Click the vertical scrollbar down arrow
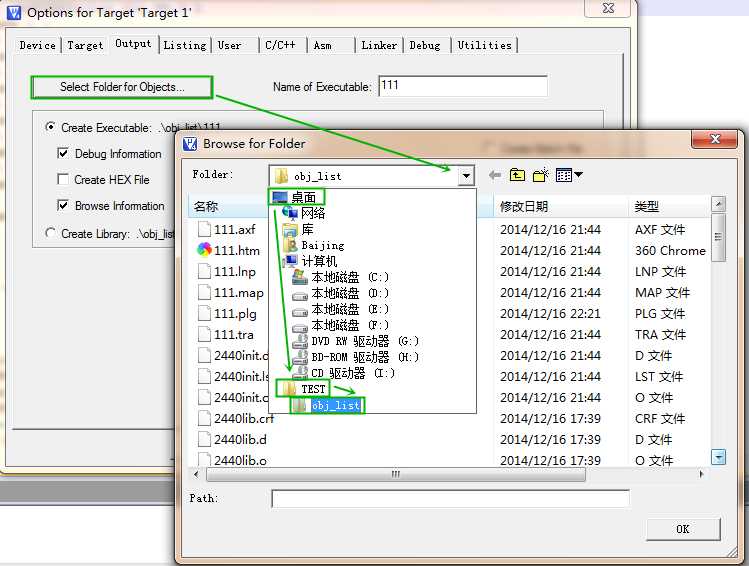The width and height of the screenshot is (749, 566). coord(718,457)
